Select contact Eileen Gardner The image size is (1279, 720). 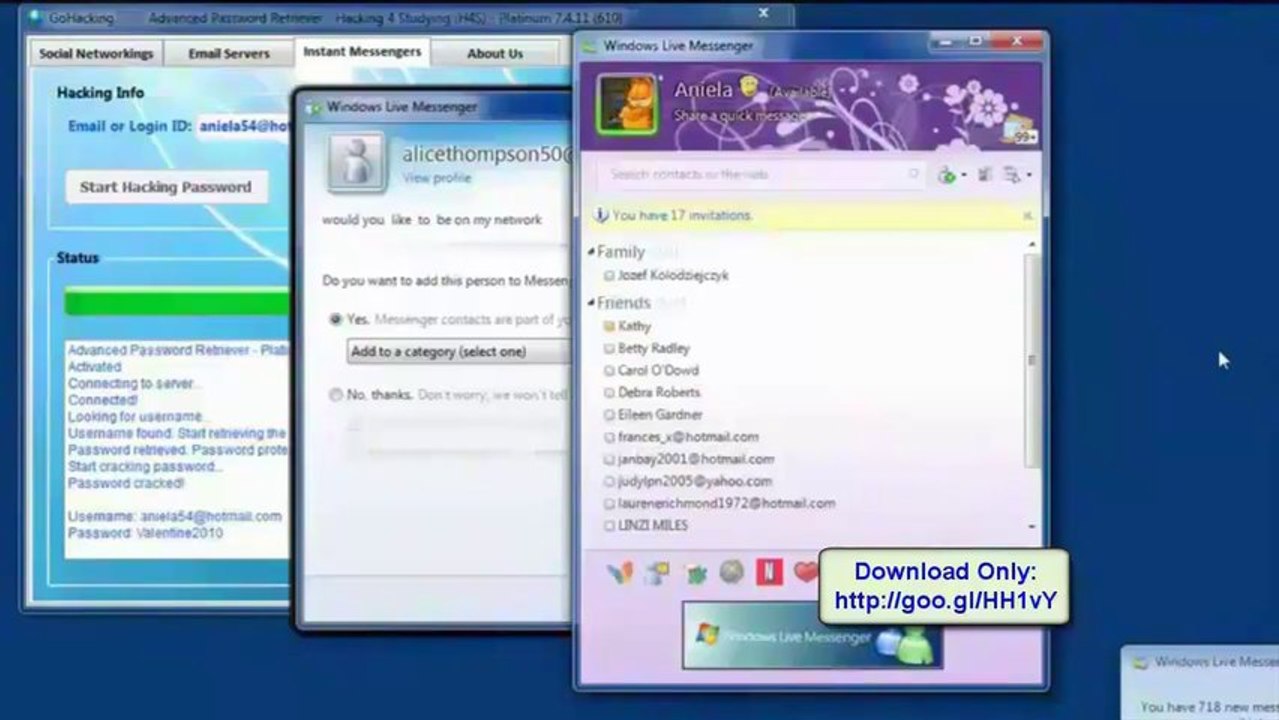[660, 414]
